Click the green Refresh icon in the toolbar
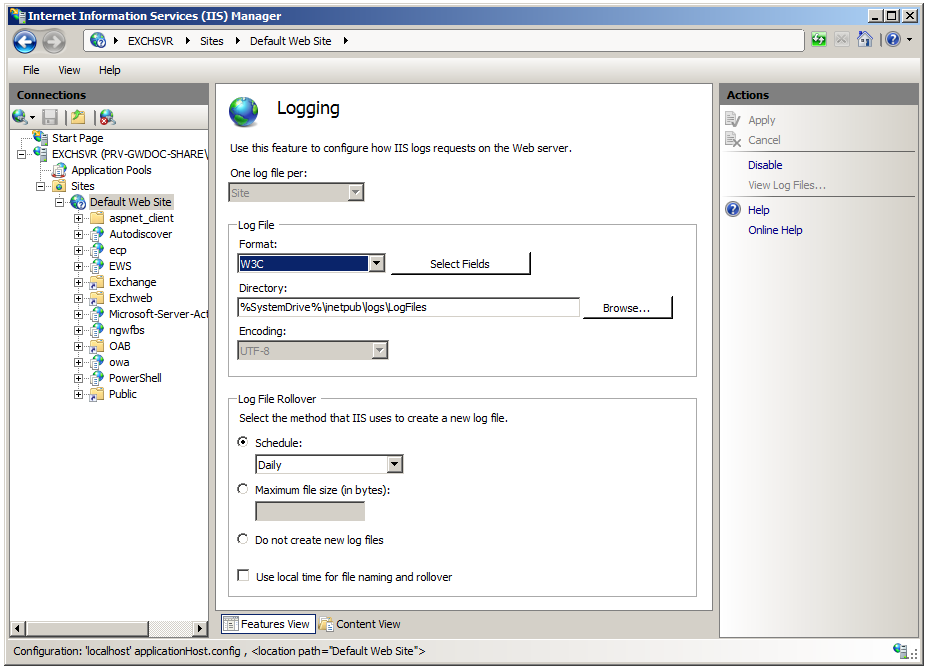927x669 pixels. coord(818,38)
